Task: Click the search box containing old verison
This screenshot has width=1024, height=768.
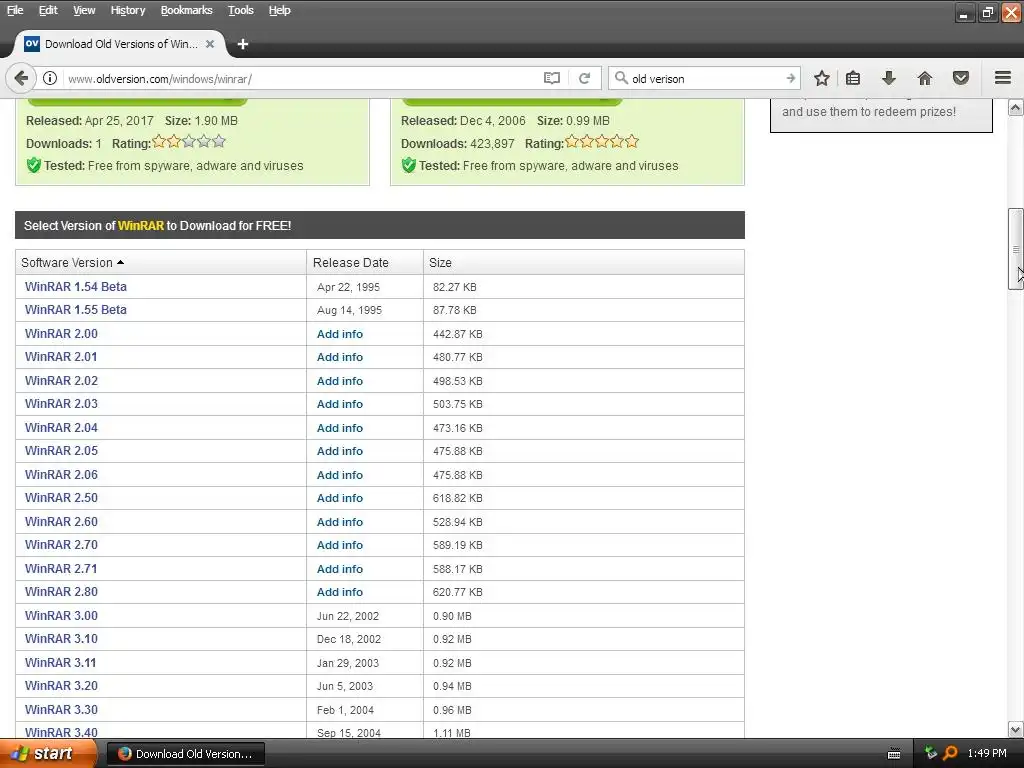Action: pyautogui.click(x=705, y=78)
